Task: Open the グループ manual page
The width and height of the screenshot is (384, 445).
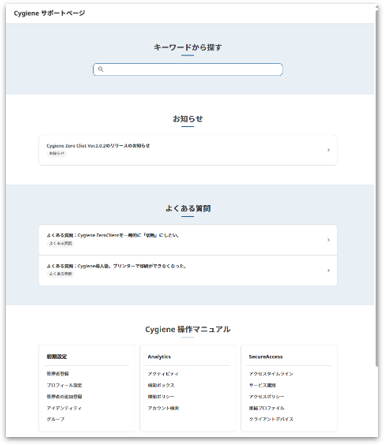Action: coord(56,419)
